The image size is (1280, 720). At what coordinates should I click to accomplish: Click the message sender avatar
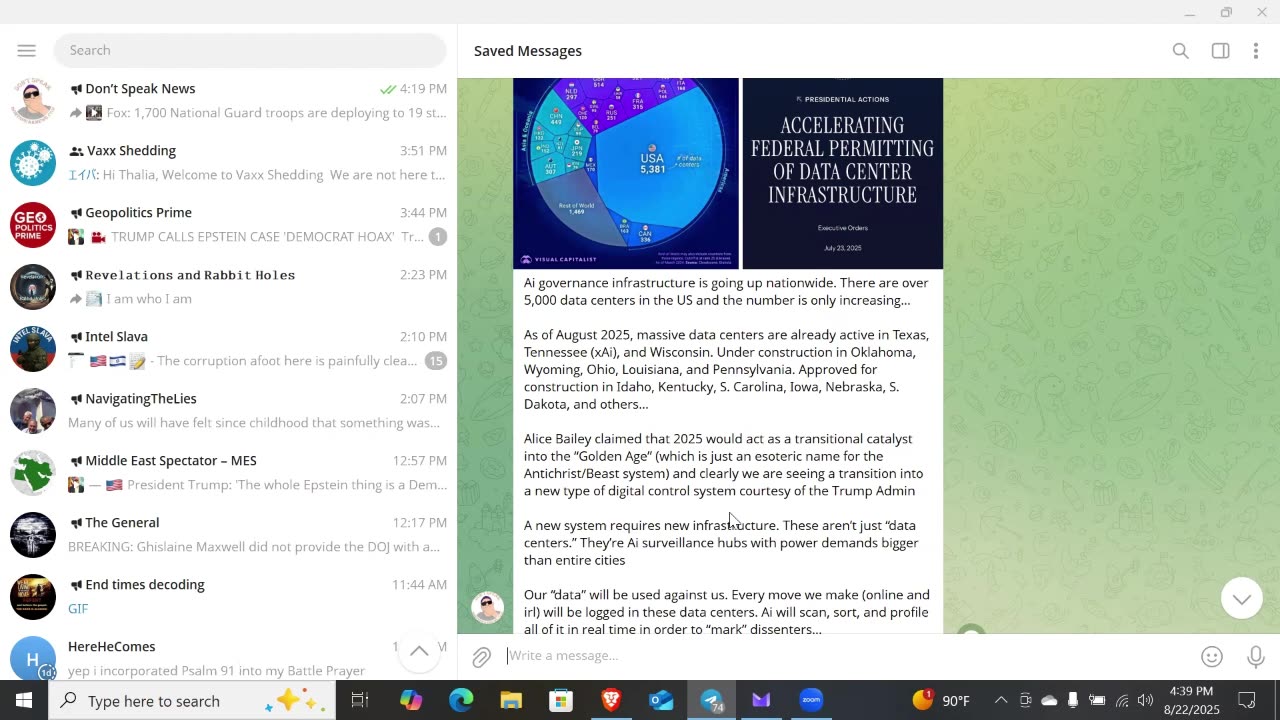tap(488, 607)
